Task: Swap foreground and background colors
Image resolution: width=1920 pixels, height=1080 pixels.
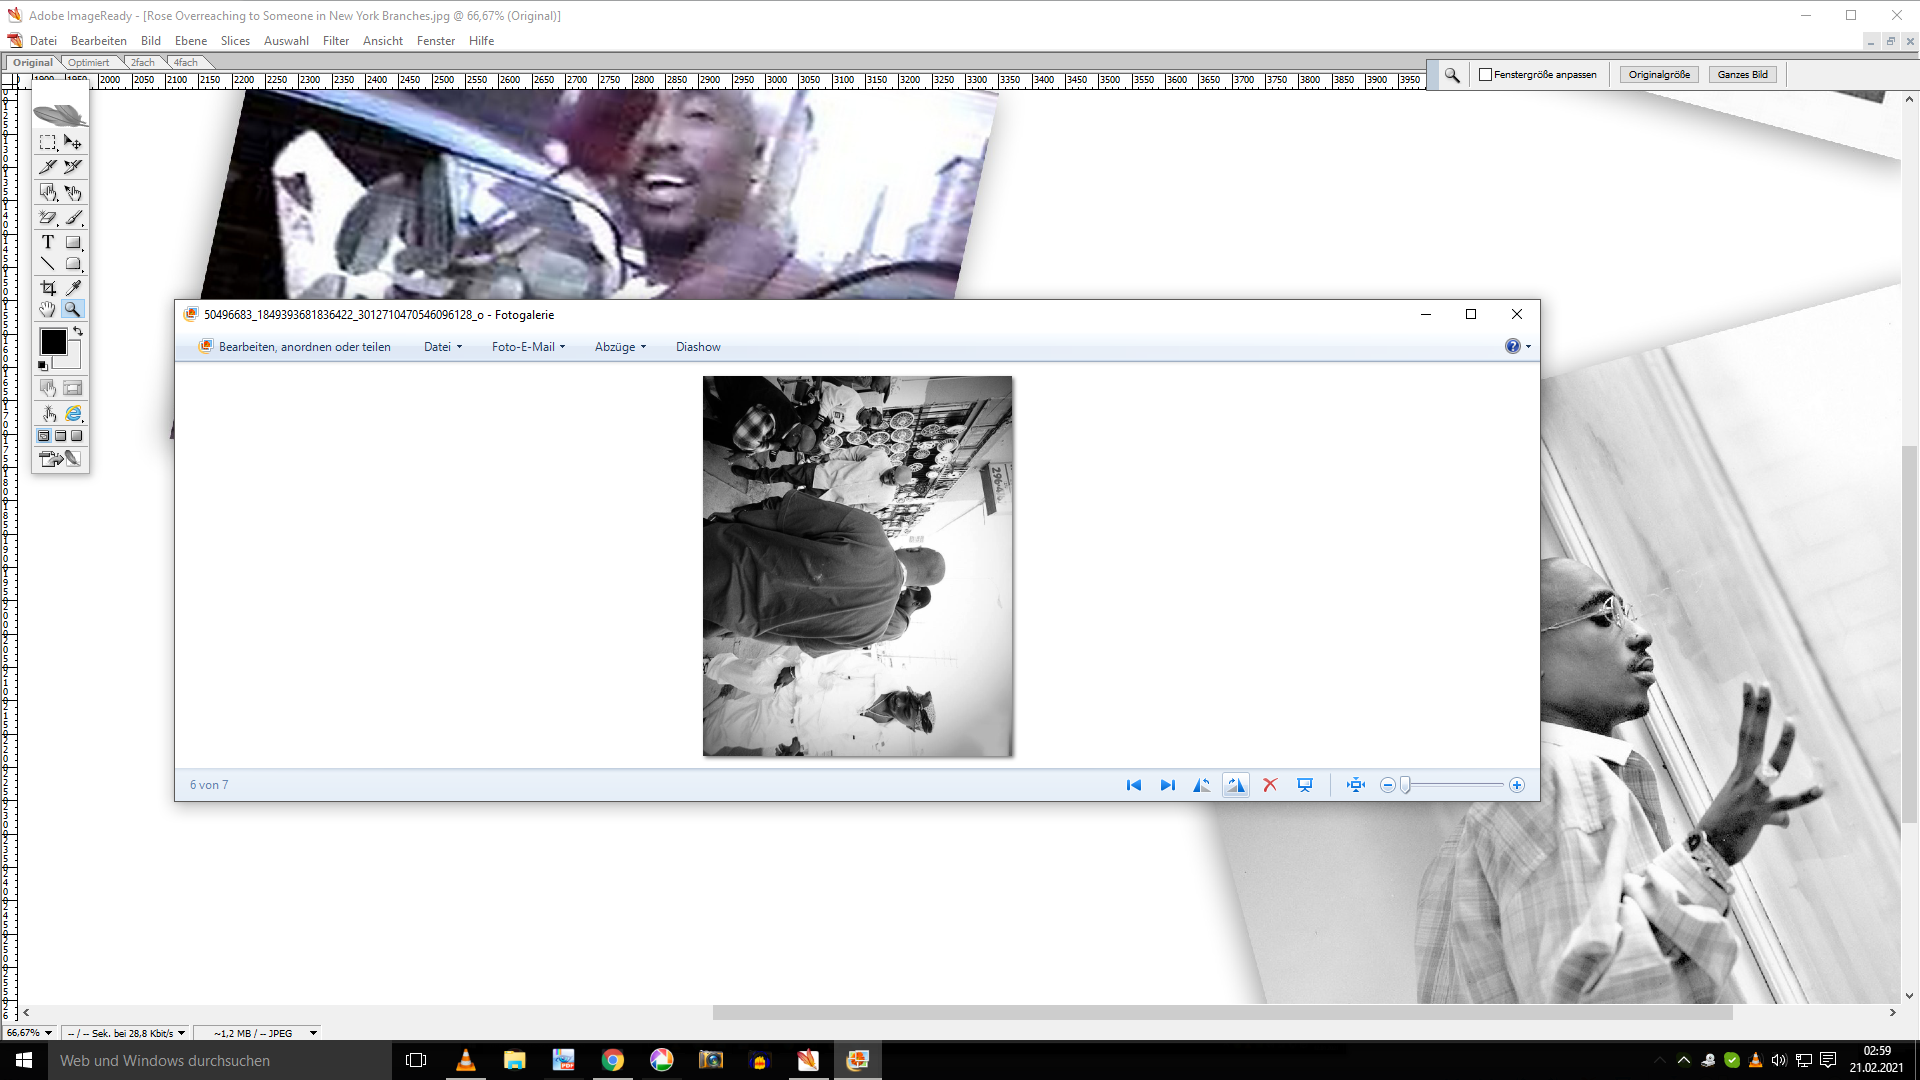Action: (78, 330)
